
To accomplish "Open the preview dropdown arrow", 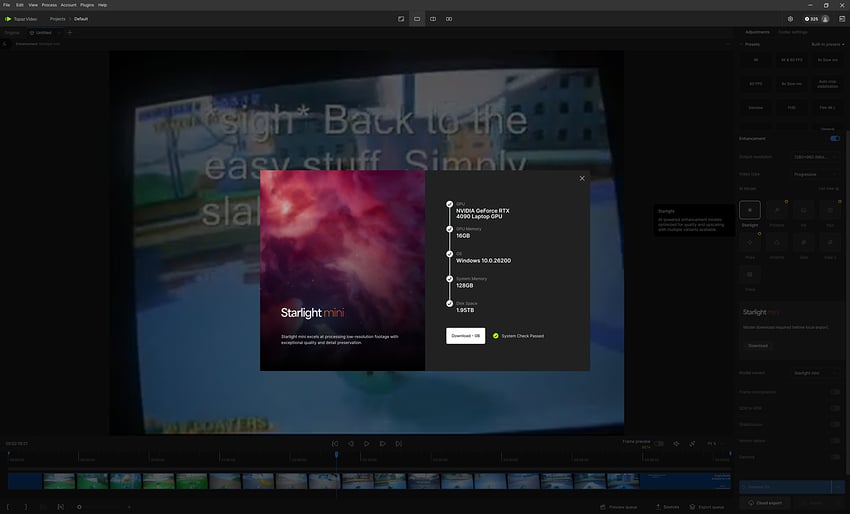I will coord(838,487).
